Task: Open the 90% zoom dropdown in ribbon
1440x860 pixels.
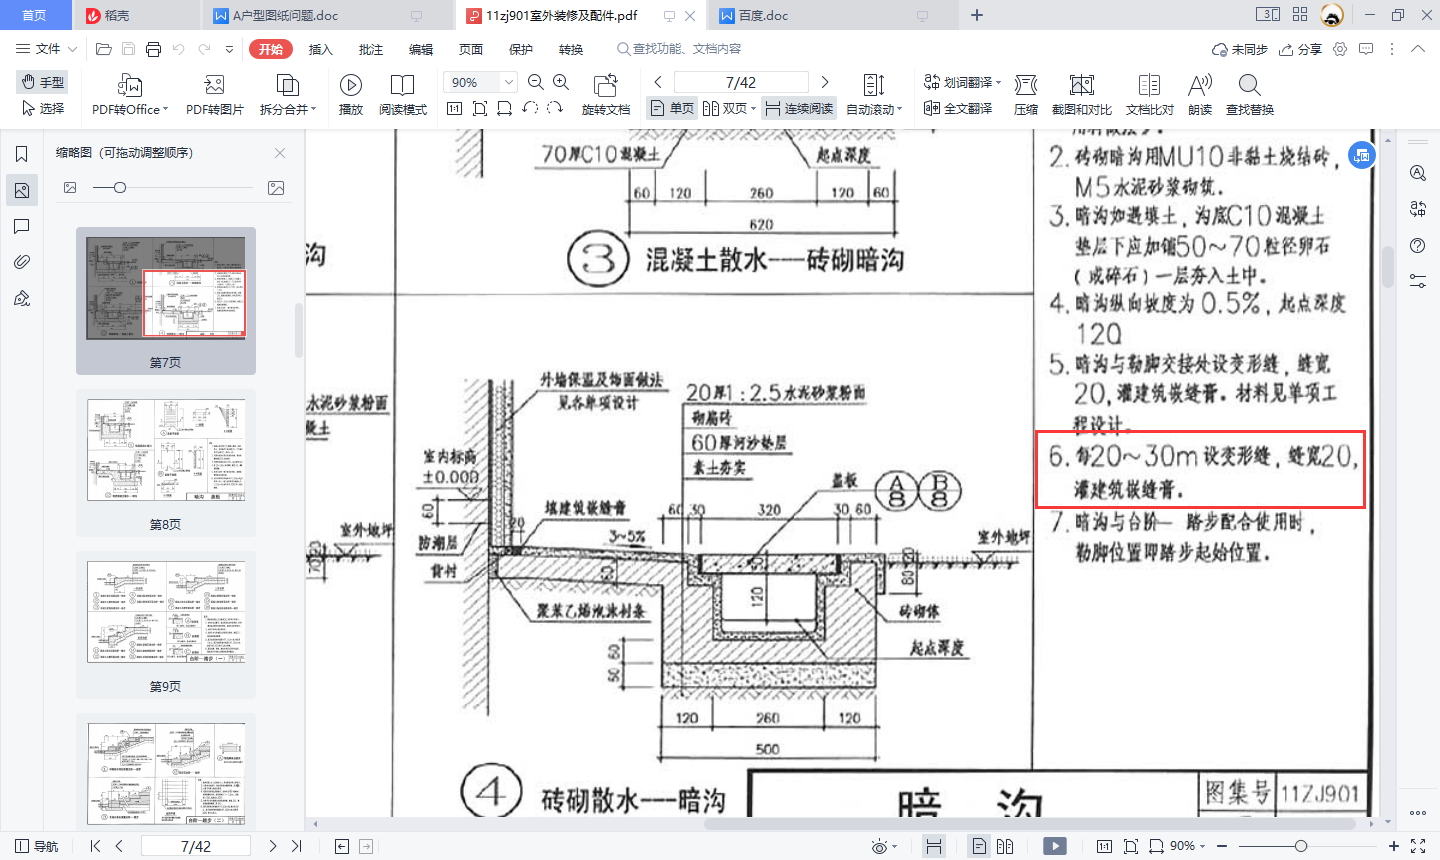Action: (x=509, y=82)
